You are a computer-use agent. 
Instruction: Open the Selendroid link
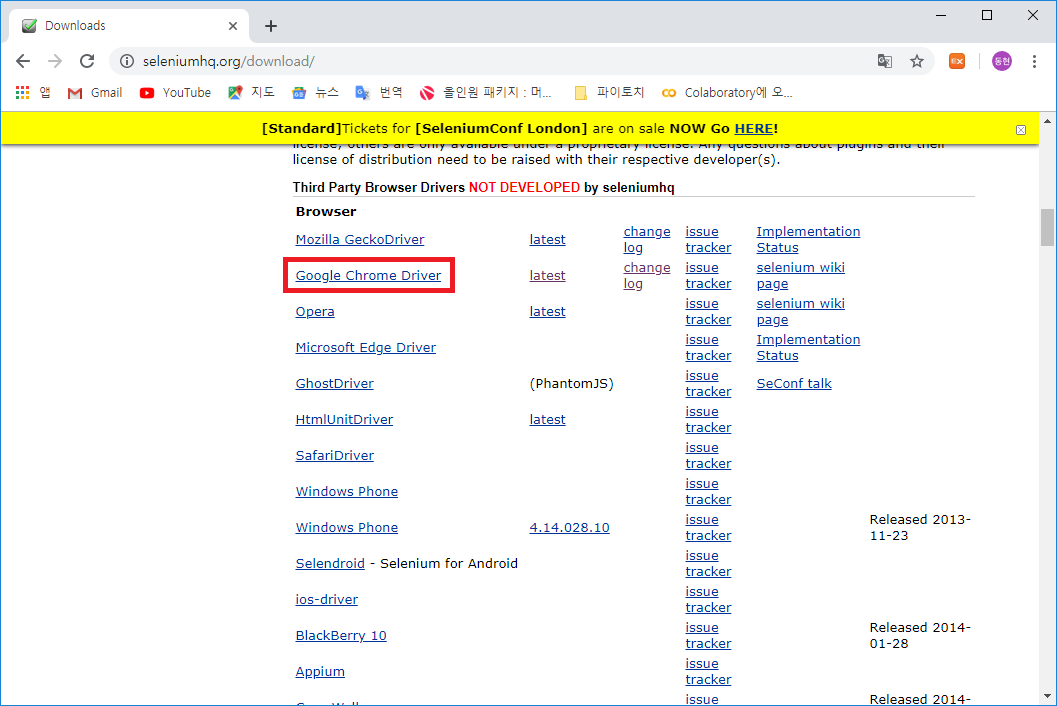(x=330, y=563)
